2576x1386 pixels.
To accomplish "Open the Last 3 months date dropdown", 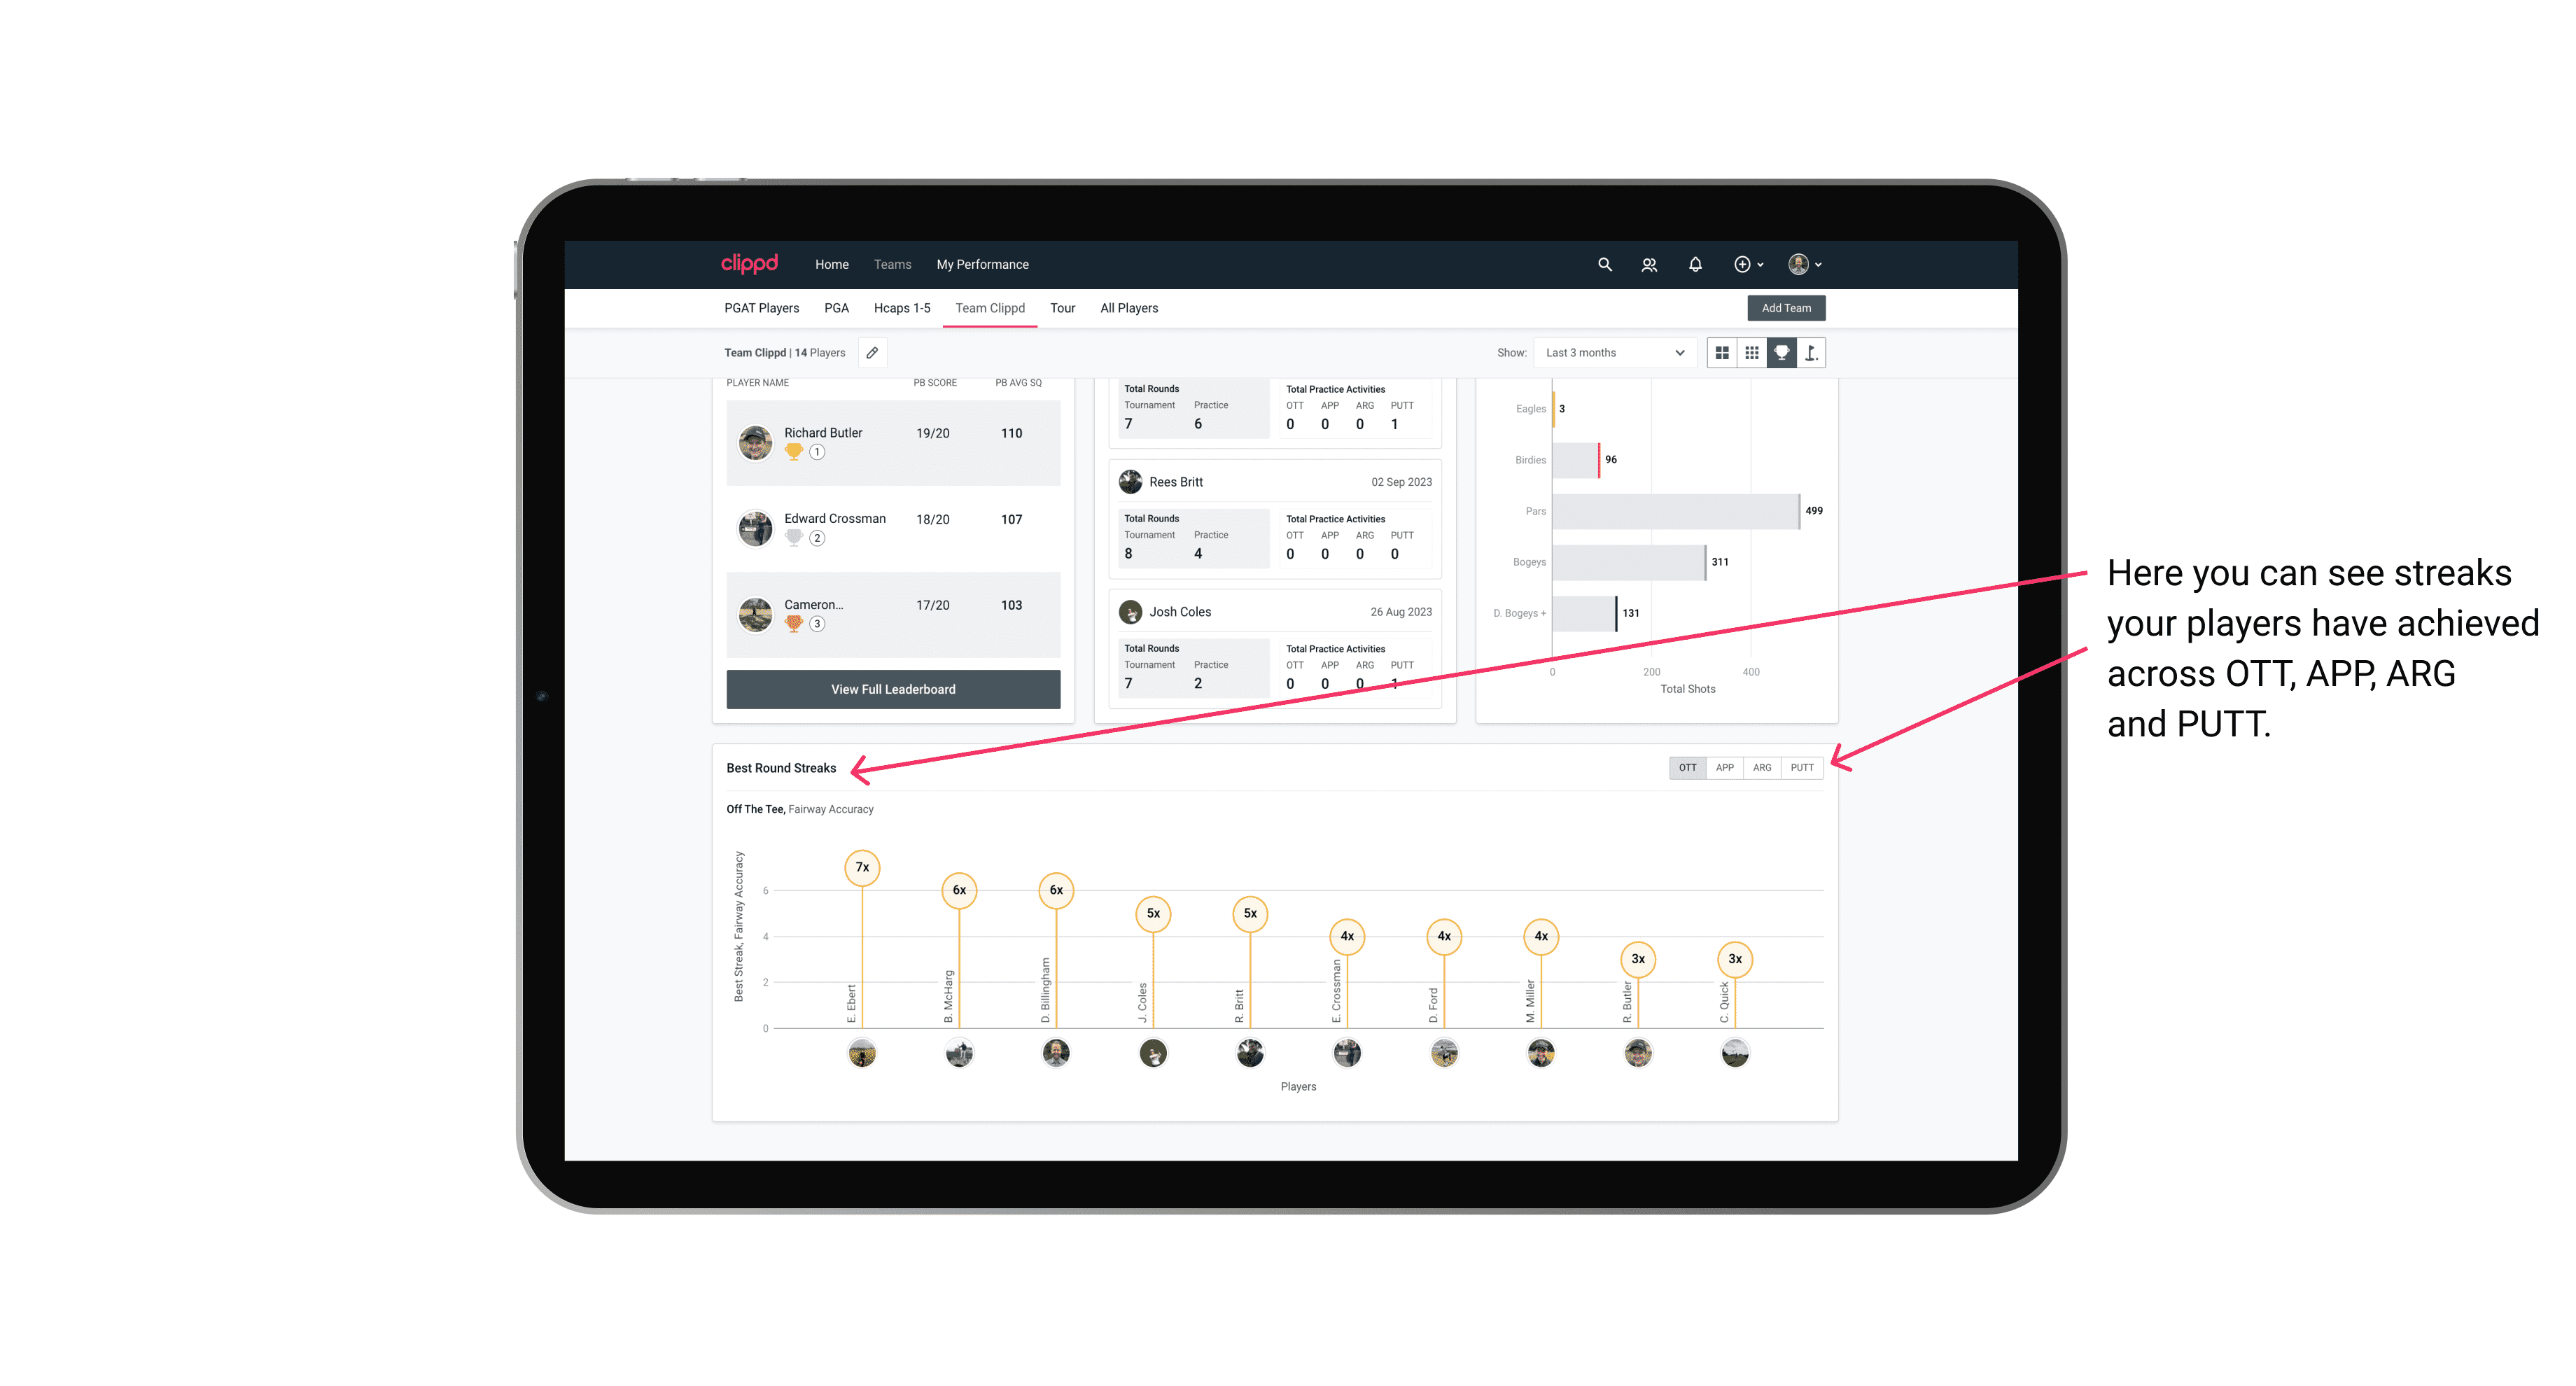I will (x=1612, y=353).
